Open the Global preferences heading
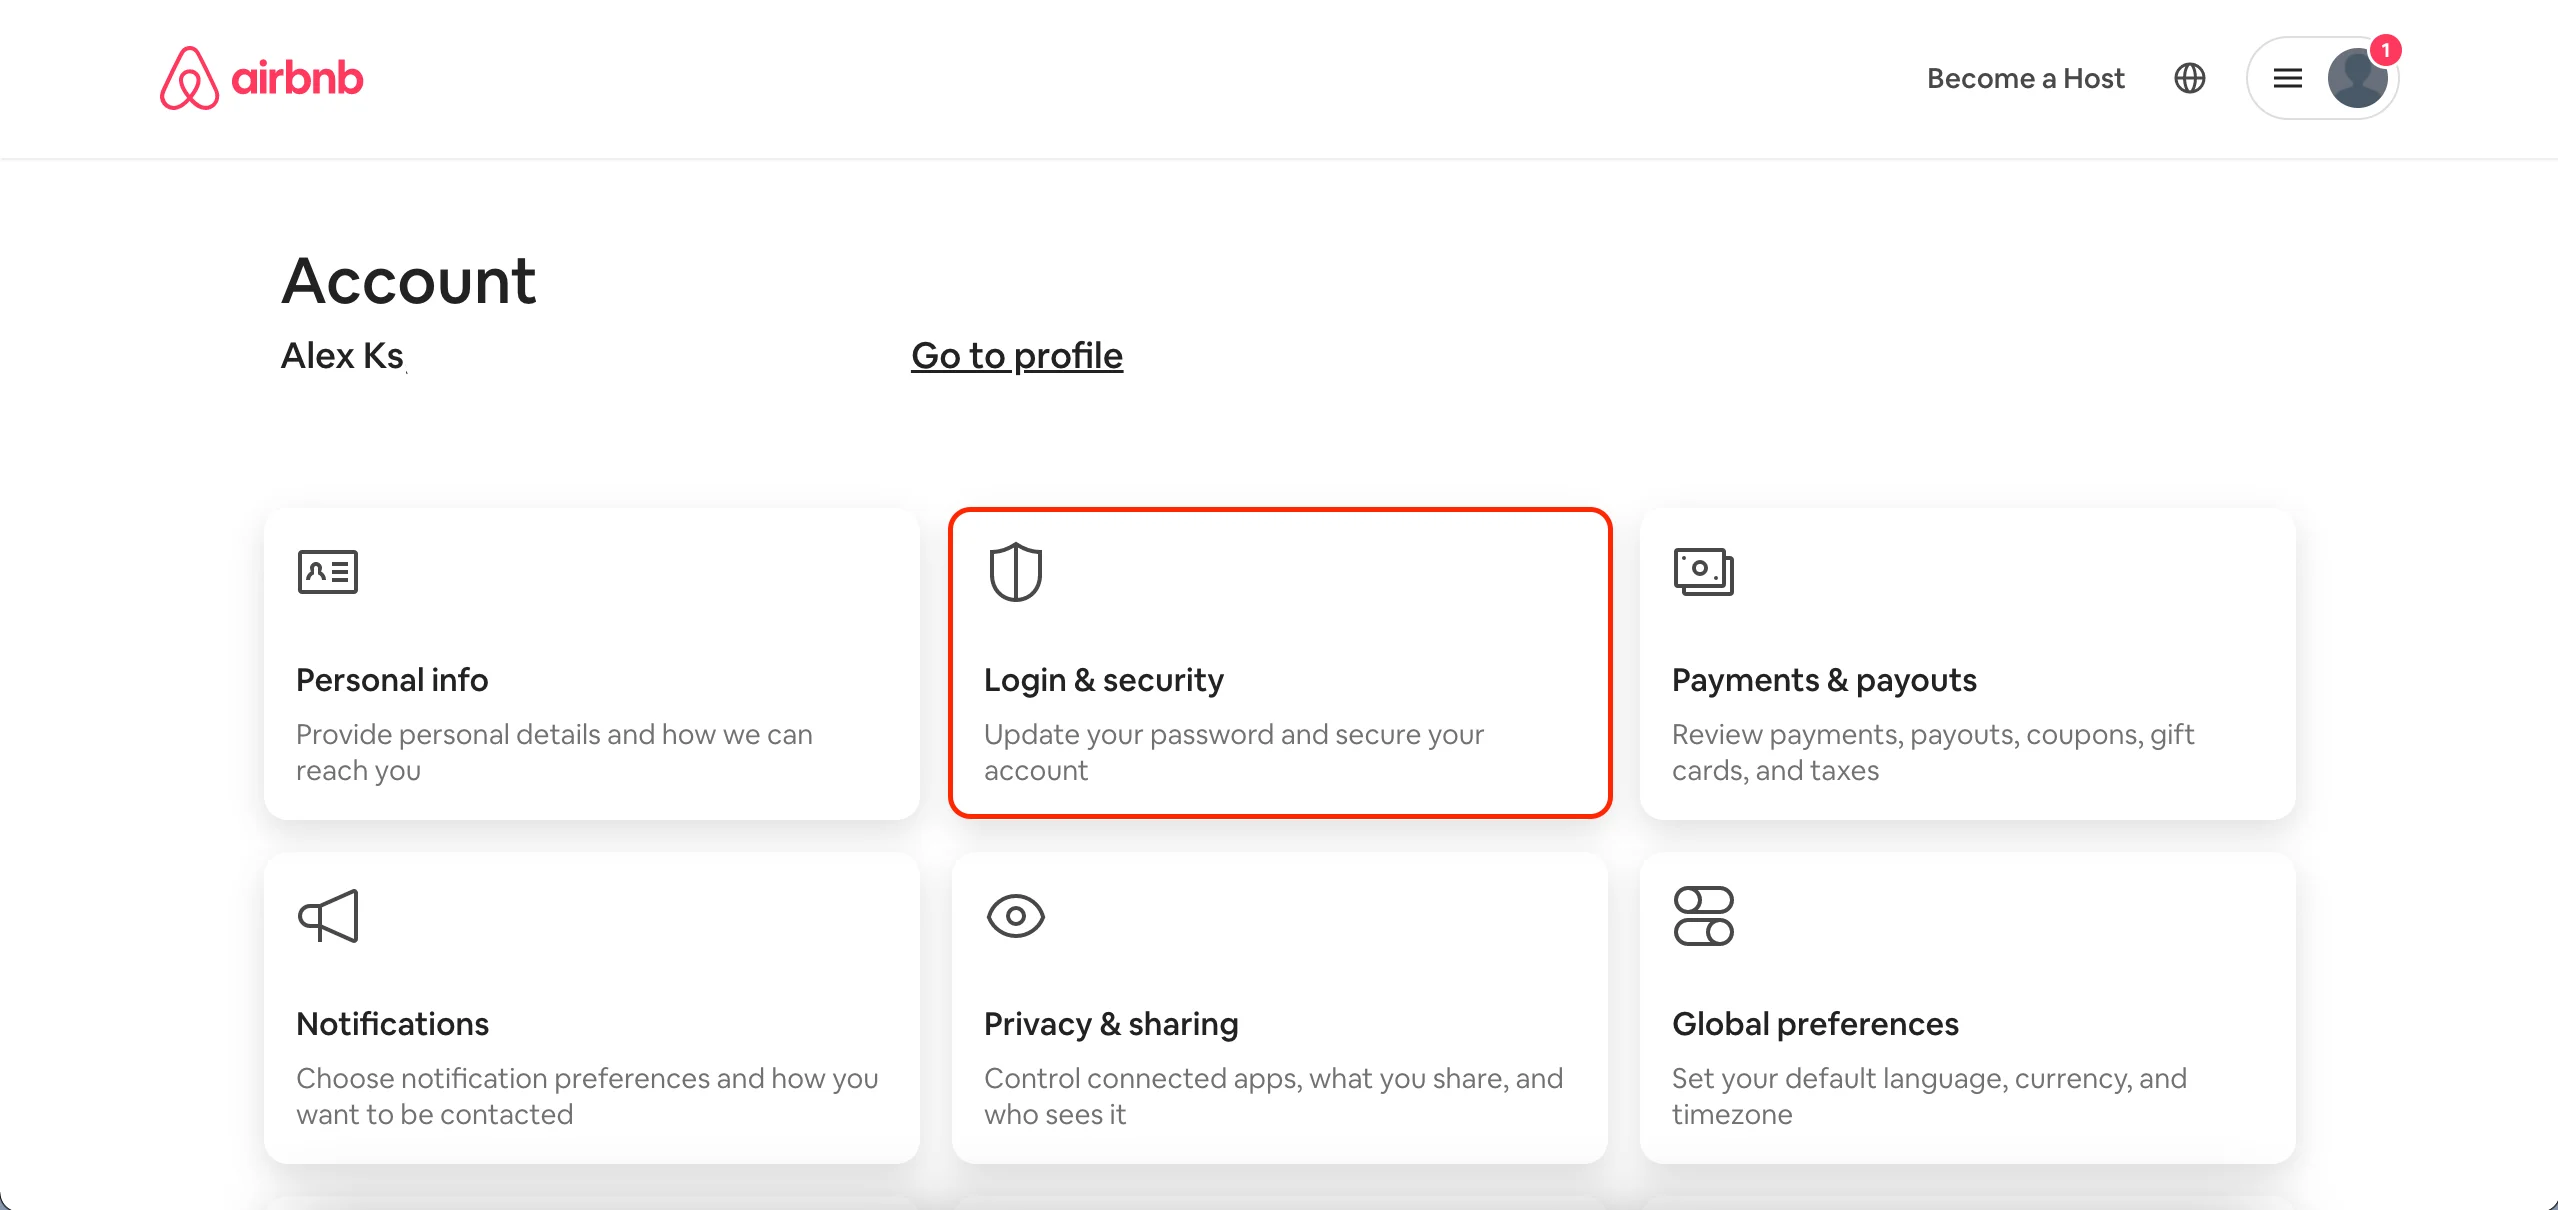 1814,1024
